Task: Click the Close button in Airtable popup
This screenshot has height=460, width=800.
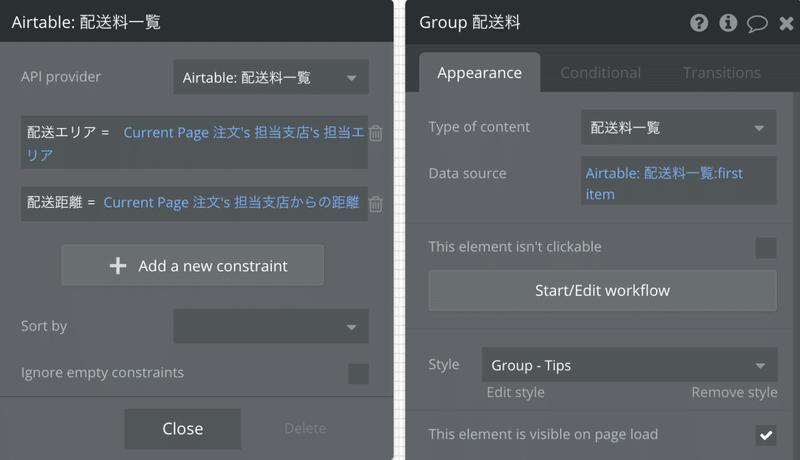Action: (x=183, y=429)
